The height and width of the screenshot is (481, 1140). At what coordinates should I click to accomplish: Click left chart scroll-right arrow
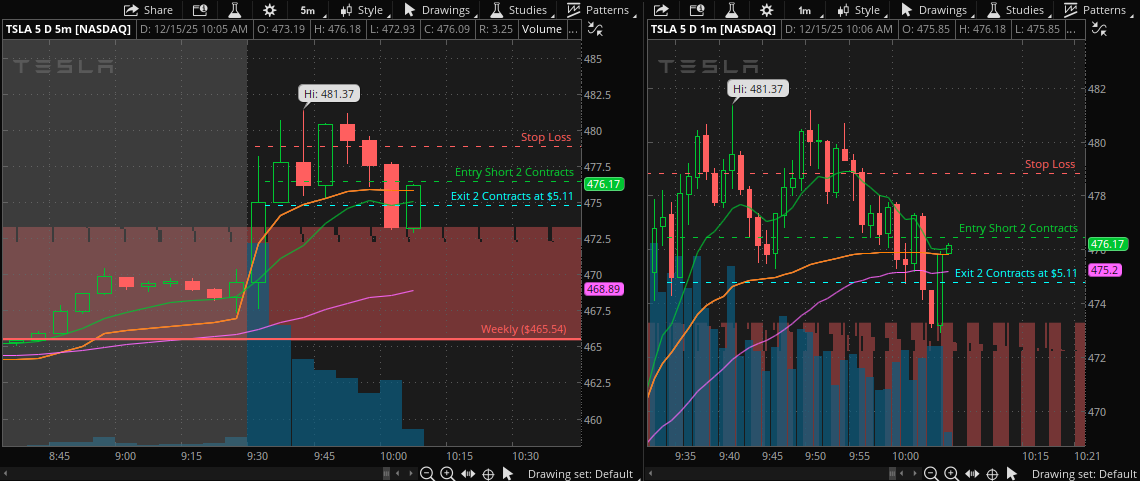pos(411,474)
